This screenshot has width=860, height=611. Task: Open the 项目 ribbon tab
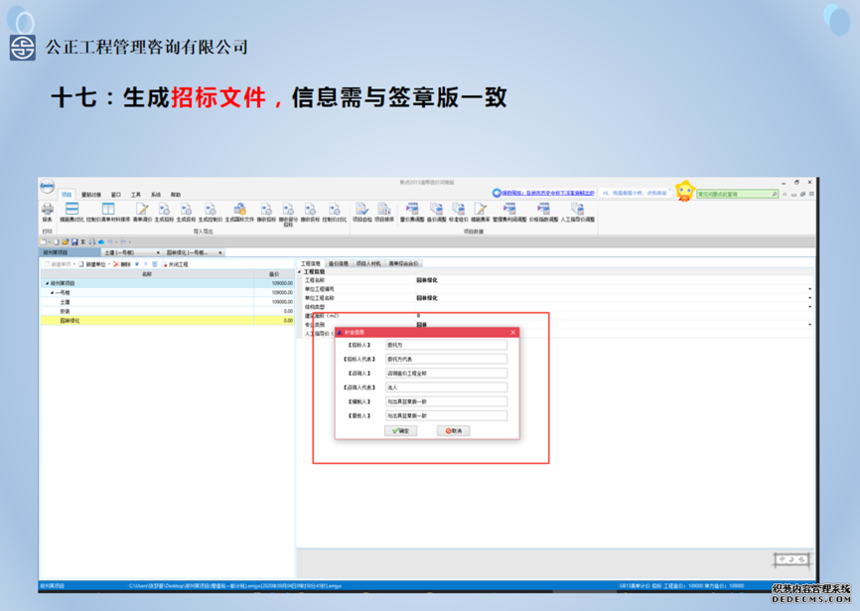[x=66, y=195]
